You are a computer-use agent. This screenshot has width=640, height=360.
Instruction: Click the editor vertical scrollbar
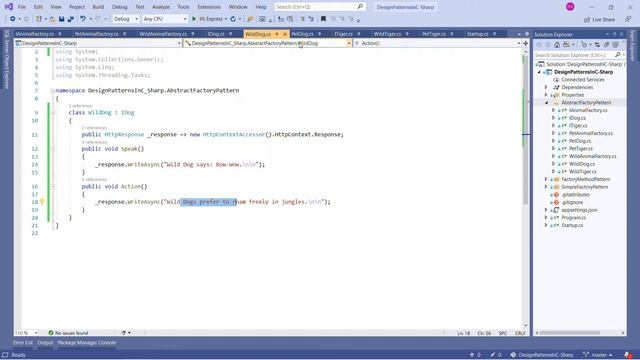526,188
